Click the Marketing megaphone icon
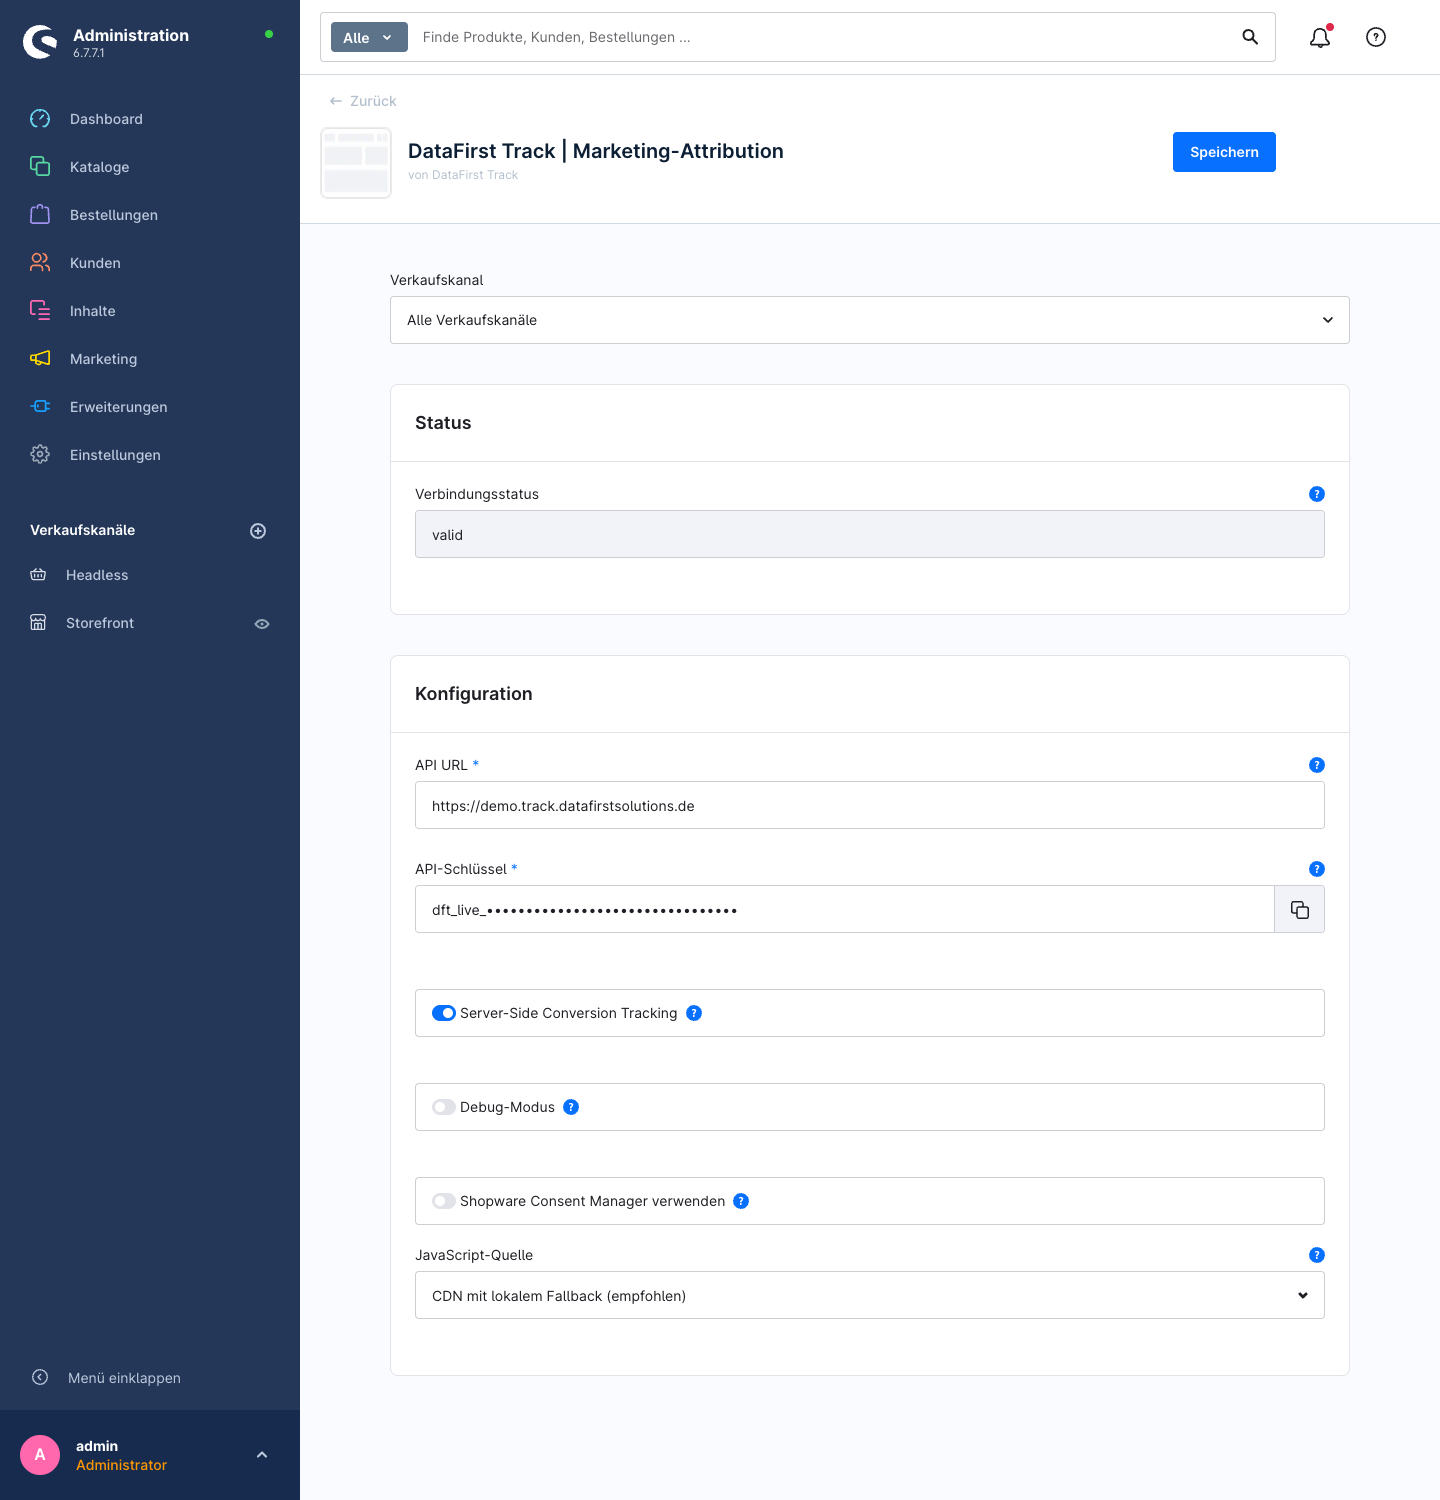Viewport: 1440px width, 1500px height. click(x=40, y=359)
